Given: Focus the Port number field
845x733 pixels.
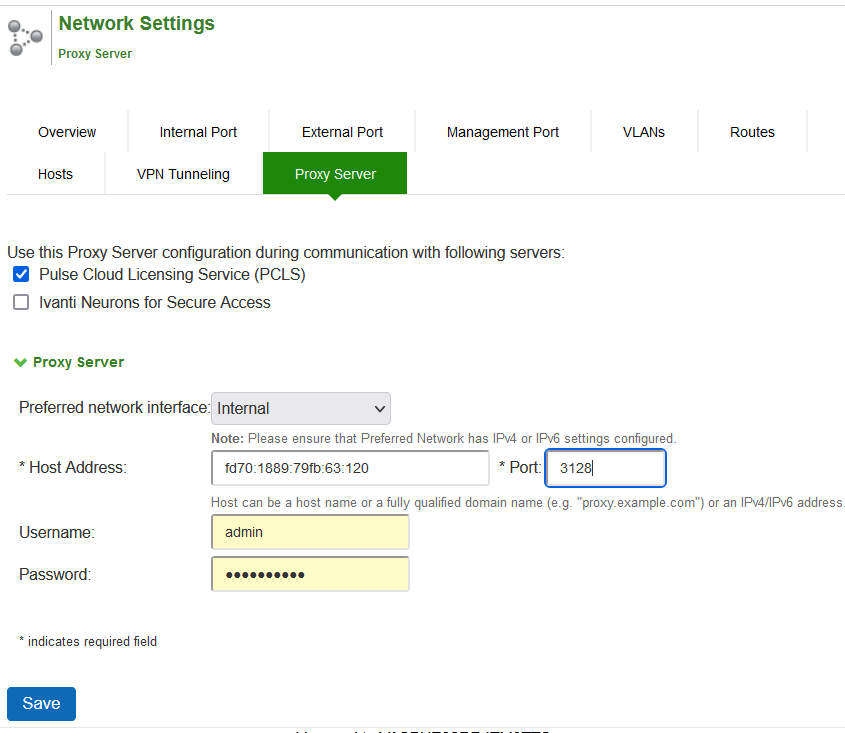Looking at the screenshot, I should [605, 467].
